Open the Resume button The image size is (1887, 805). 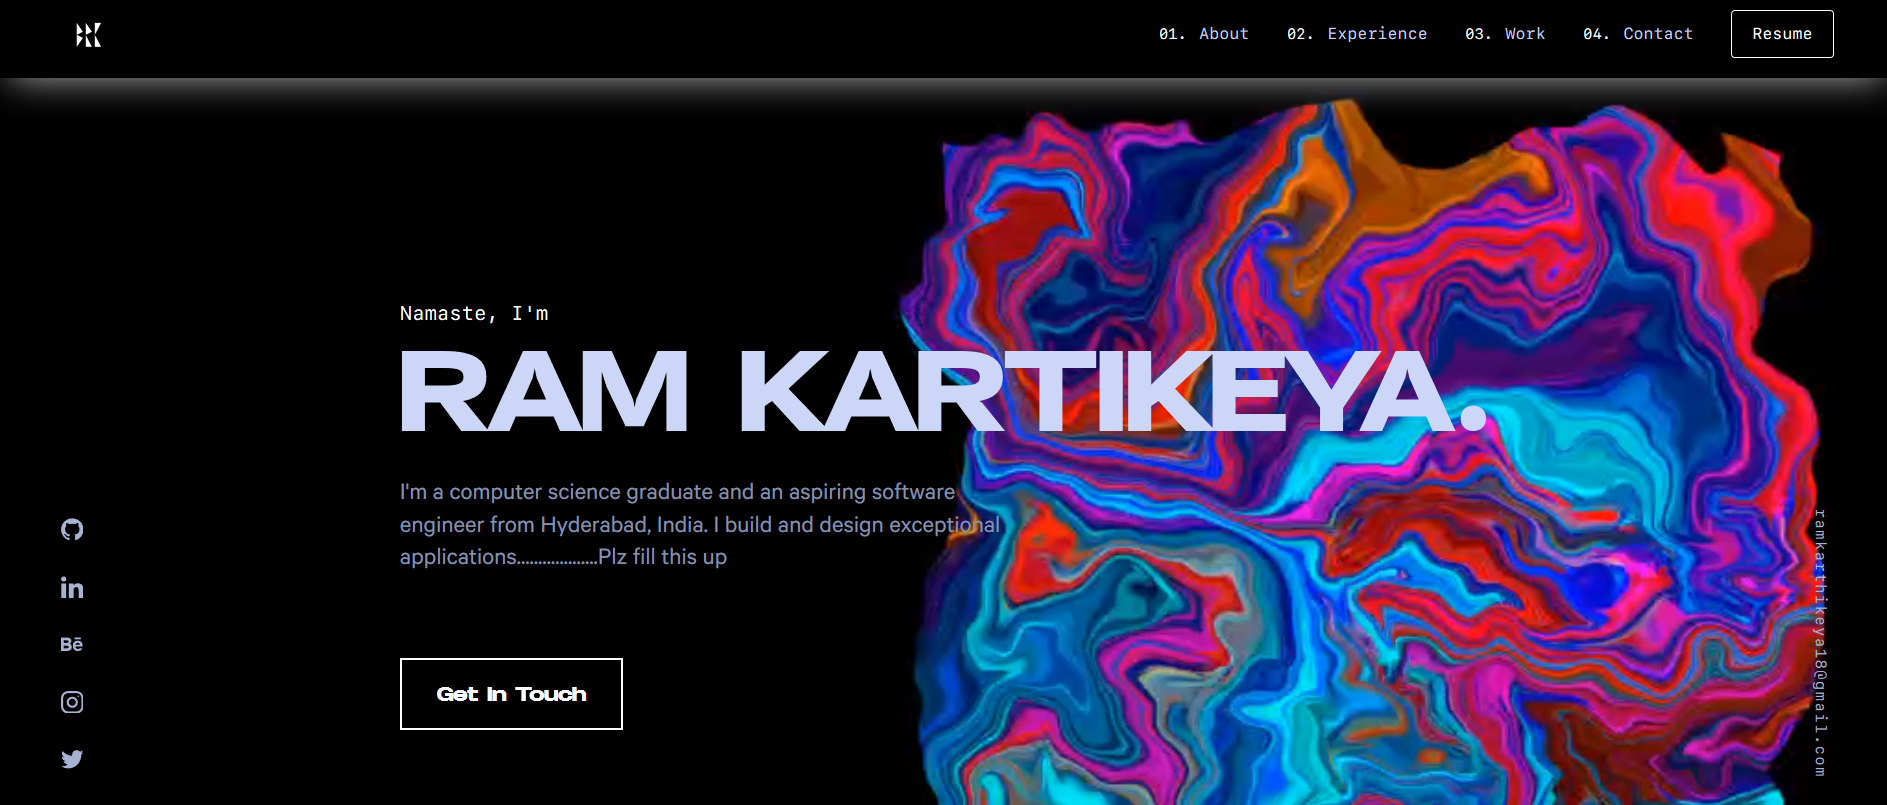(1782, 34)
